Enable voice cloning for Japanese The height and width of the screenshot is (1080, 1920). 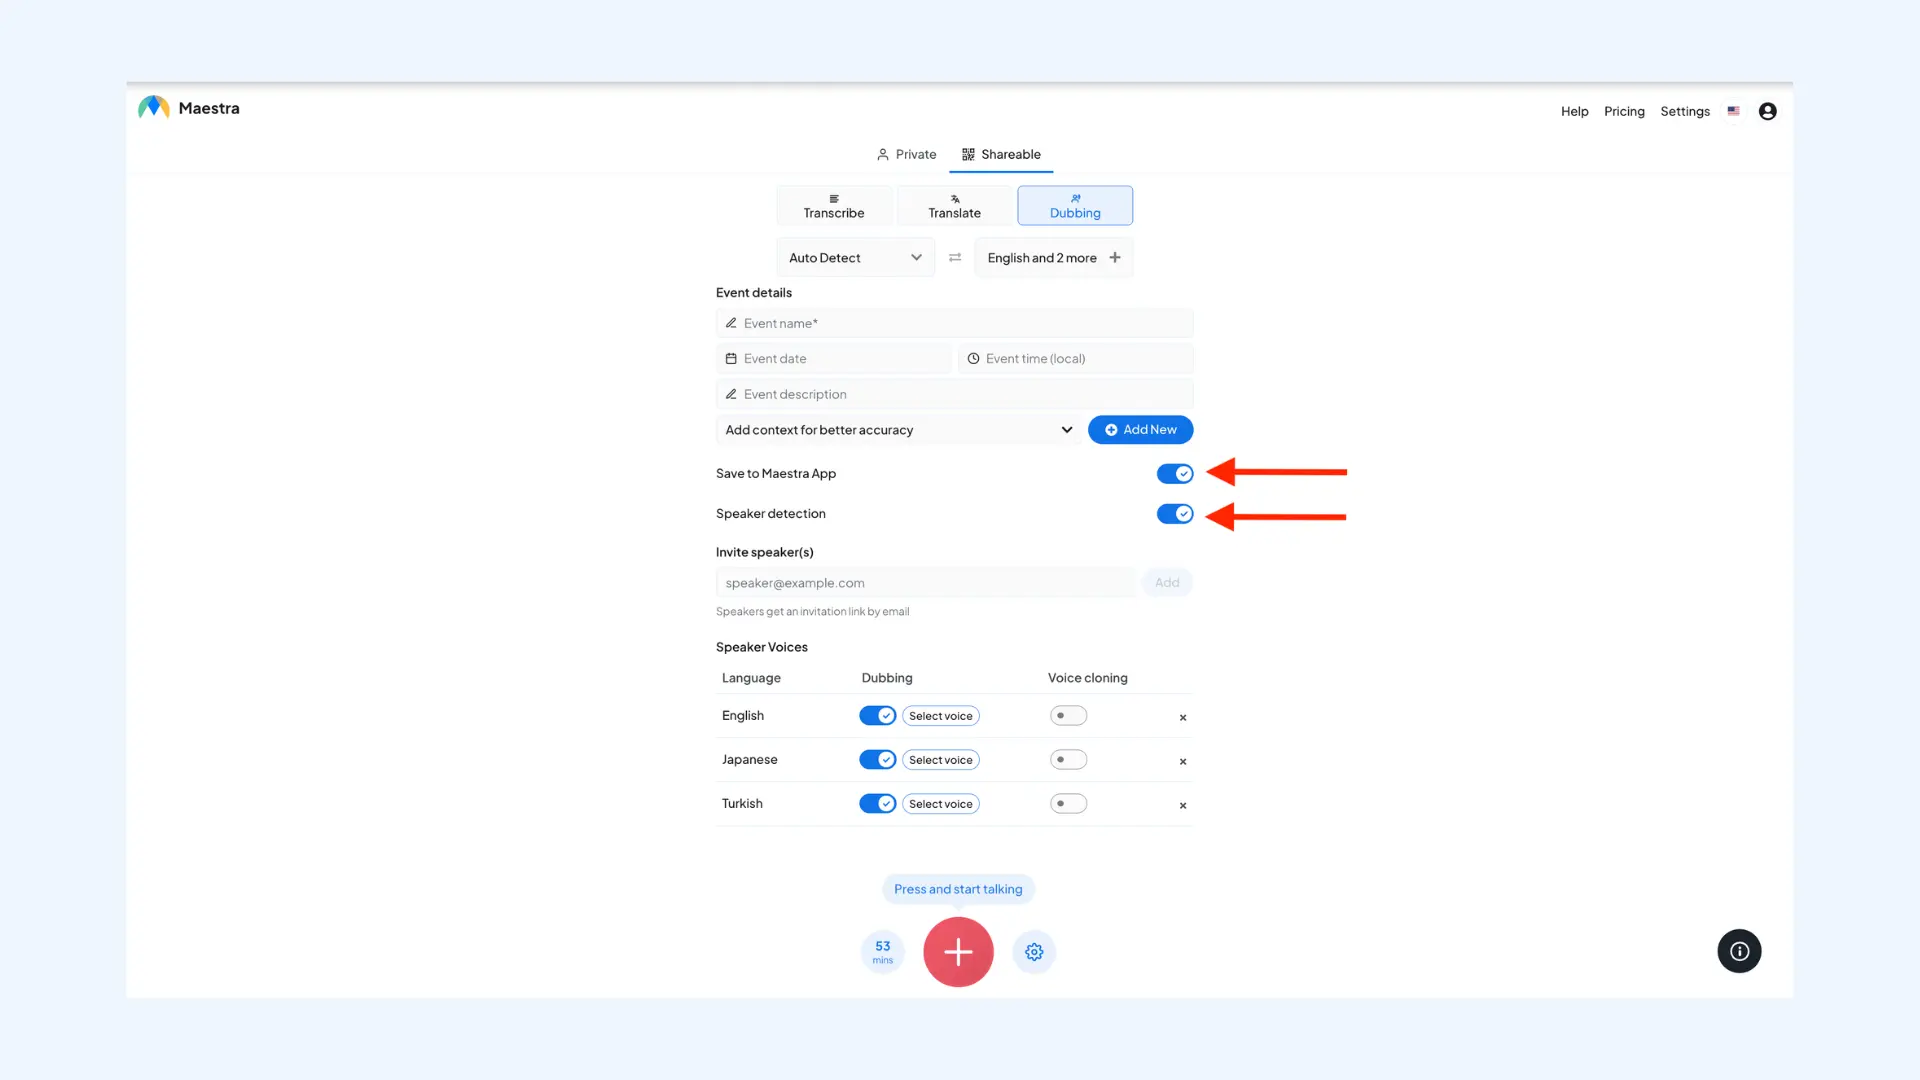[1068, 759]
